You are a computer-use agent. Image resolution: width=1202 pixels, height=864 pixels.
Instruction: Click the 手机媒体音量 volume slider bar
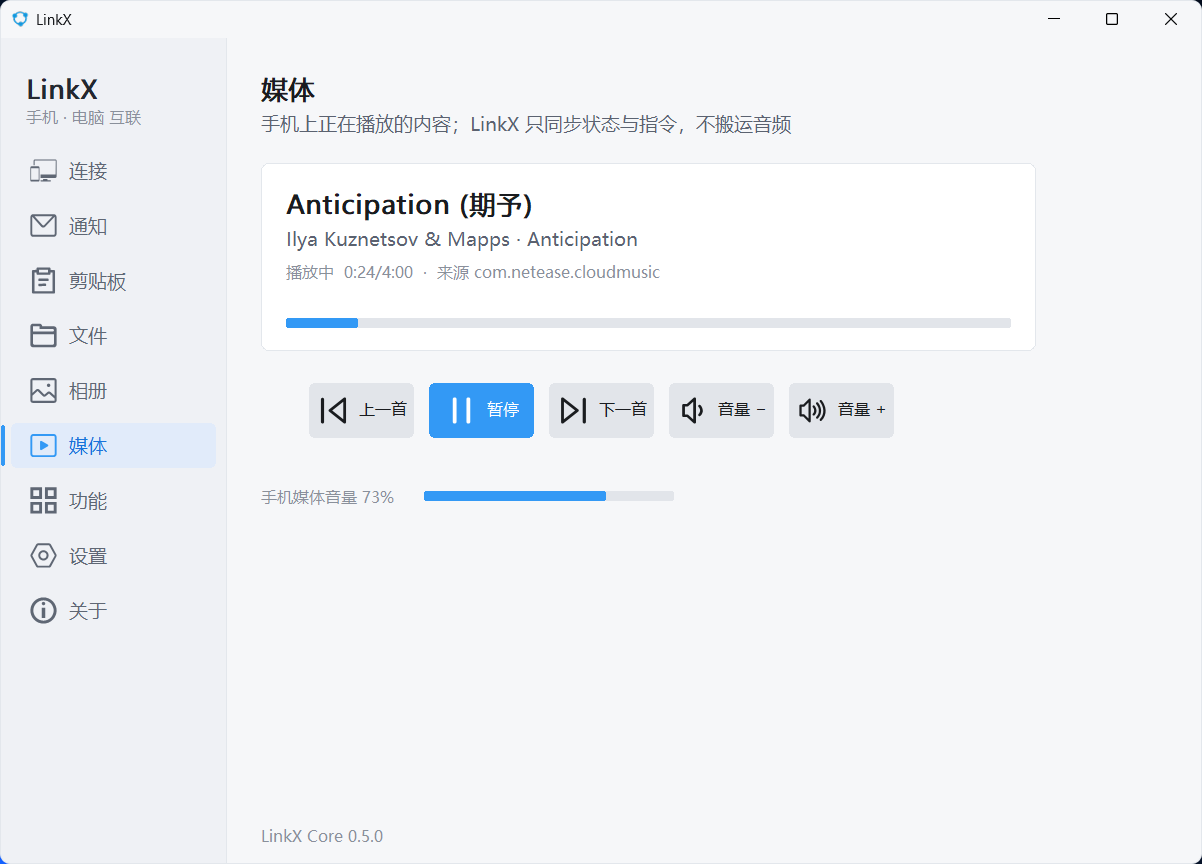[x=549, y=496]
